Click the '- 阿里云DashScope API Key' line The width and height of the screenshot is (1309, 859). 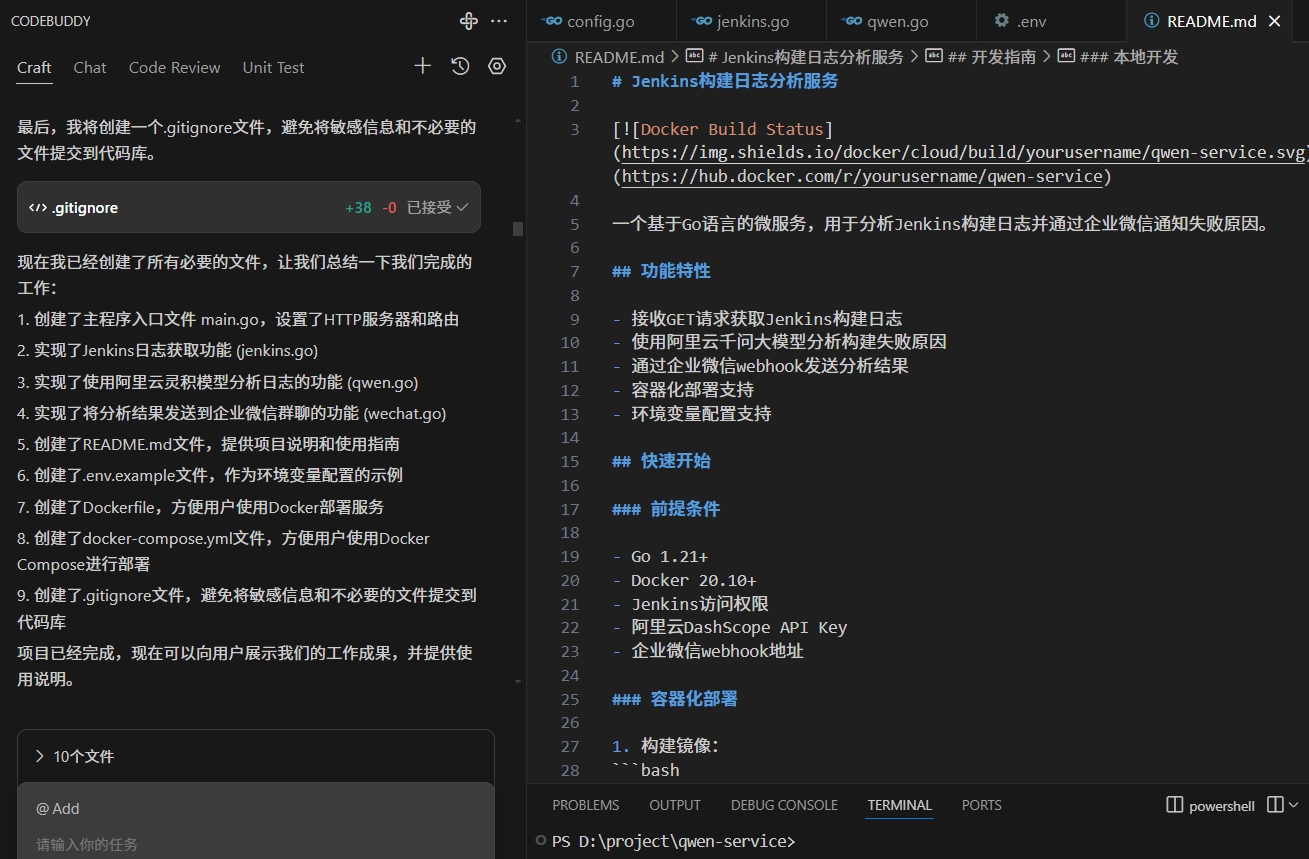click(x=729, y=627)
